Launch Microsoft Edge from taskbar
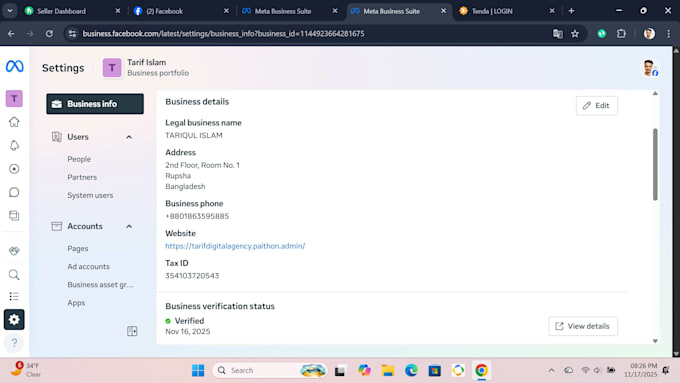 [x=411, y=370]
